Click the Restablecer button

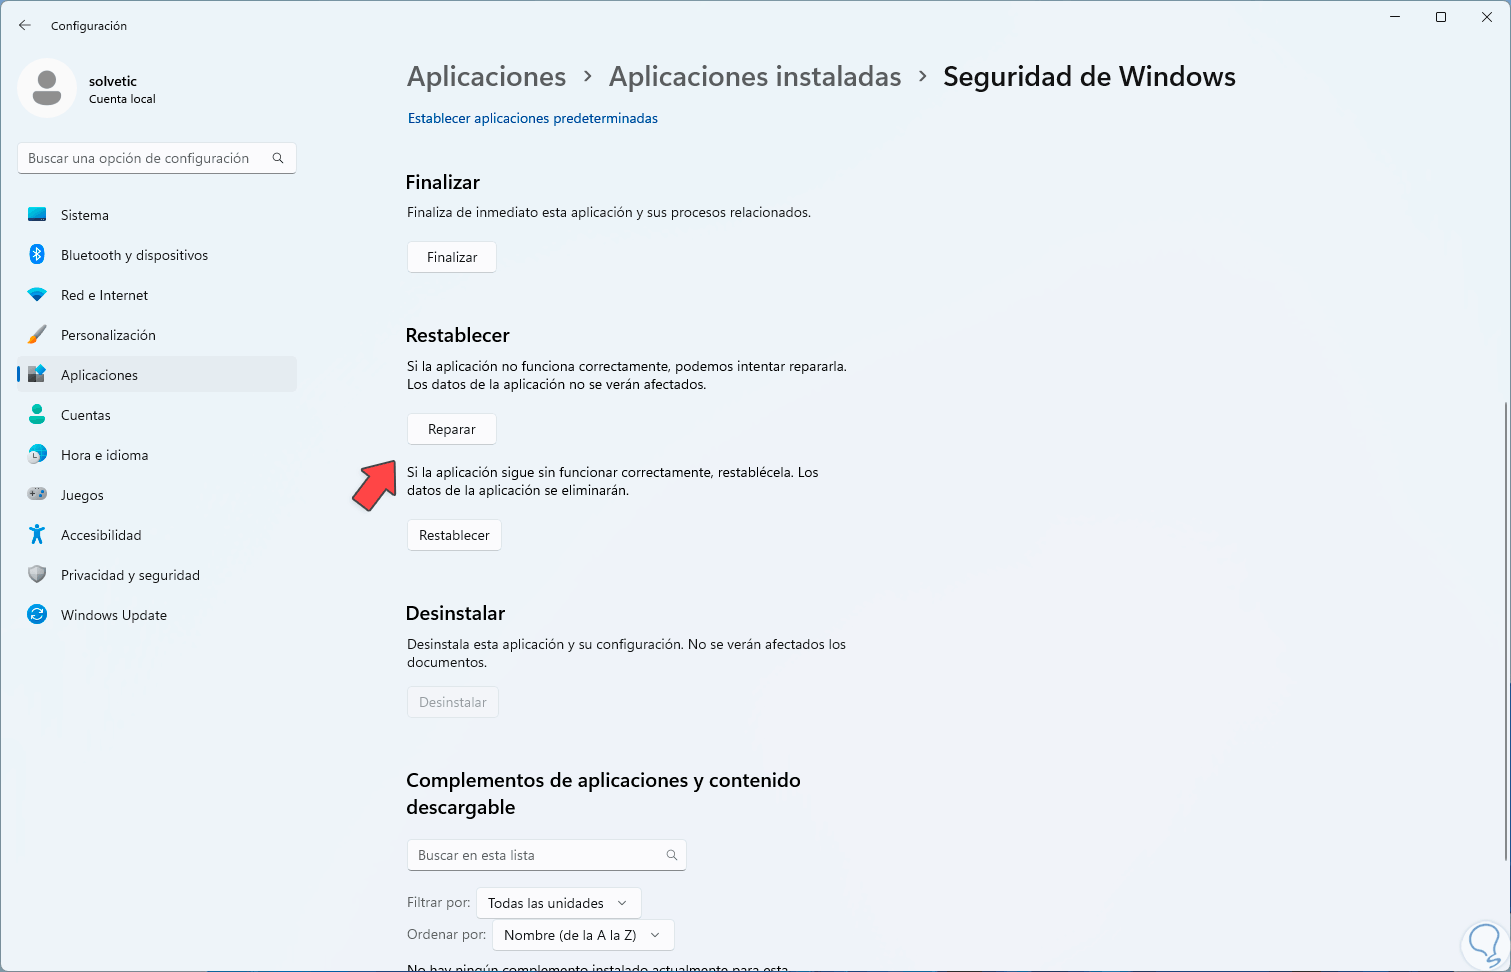coord(454,535)
